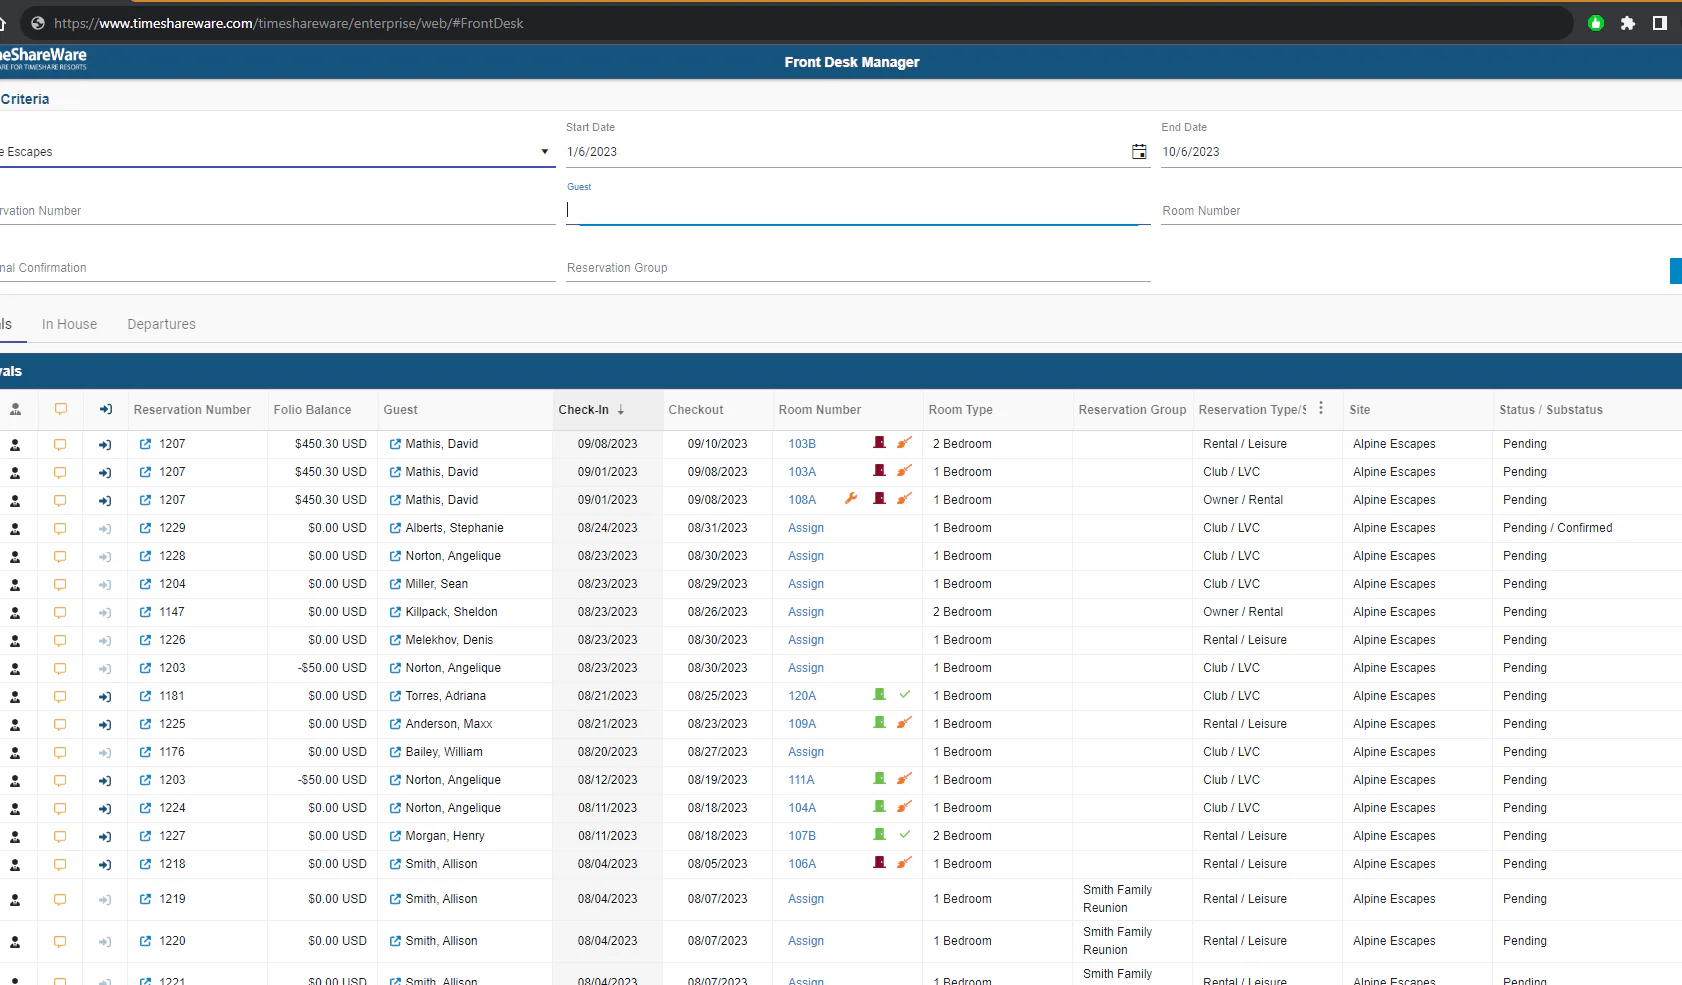Open external link icon for reservation 1218
This screenshot has height=985, width=1682.
[145, 864]
